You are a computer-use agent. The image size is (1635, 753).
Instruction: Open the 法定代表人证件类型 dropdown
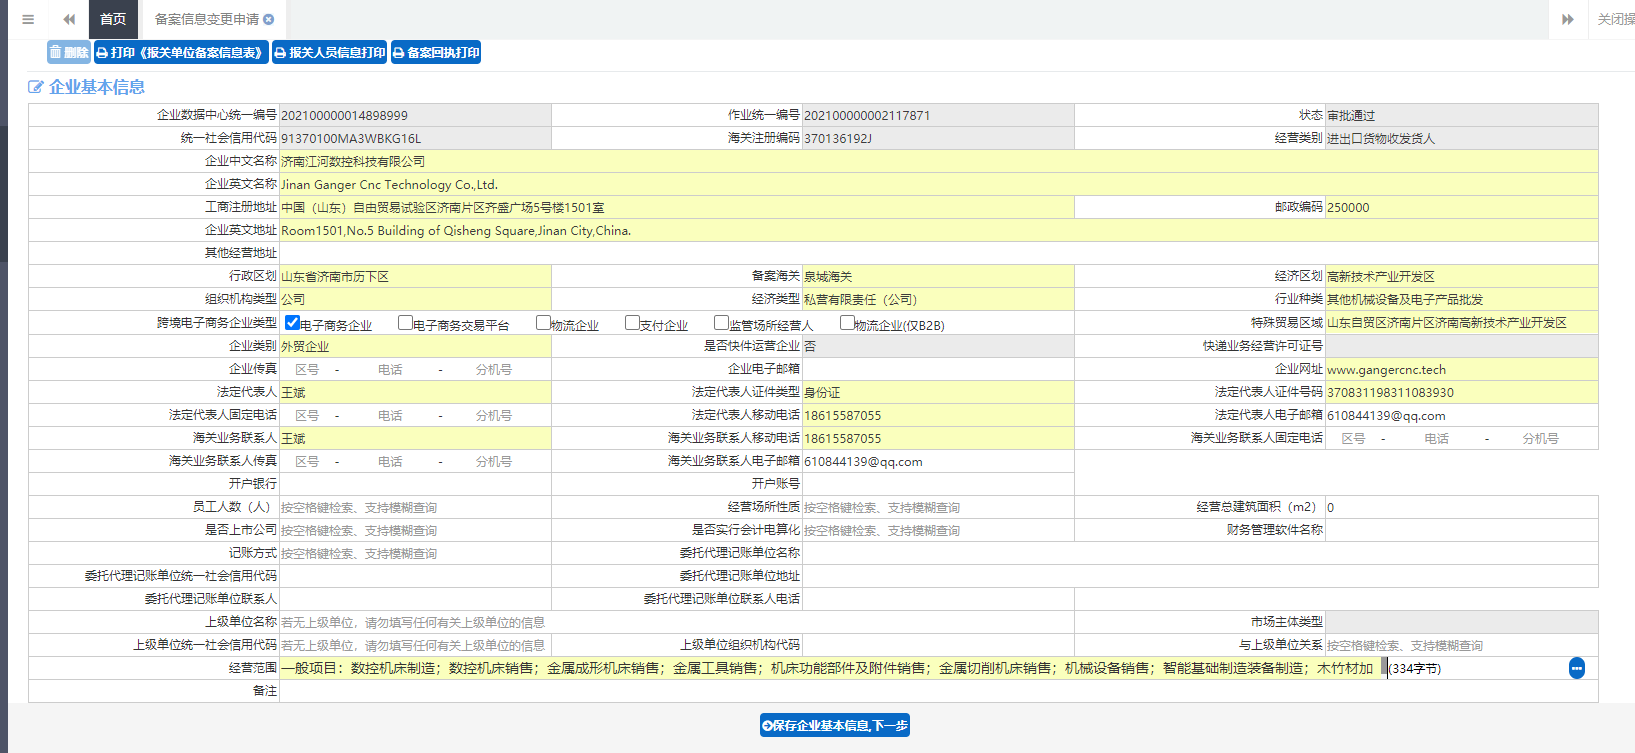(938, 392)
